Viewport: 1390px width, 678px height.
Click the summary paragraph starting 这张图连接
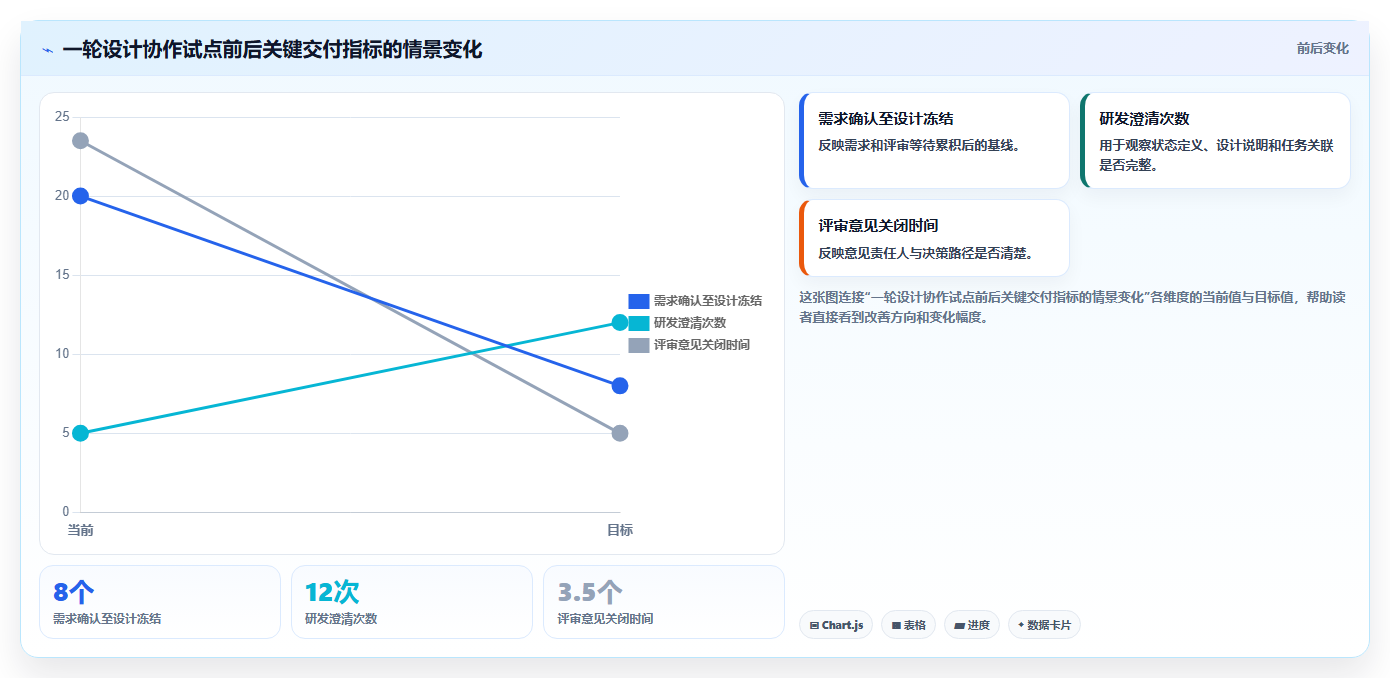point(1074,307)
